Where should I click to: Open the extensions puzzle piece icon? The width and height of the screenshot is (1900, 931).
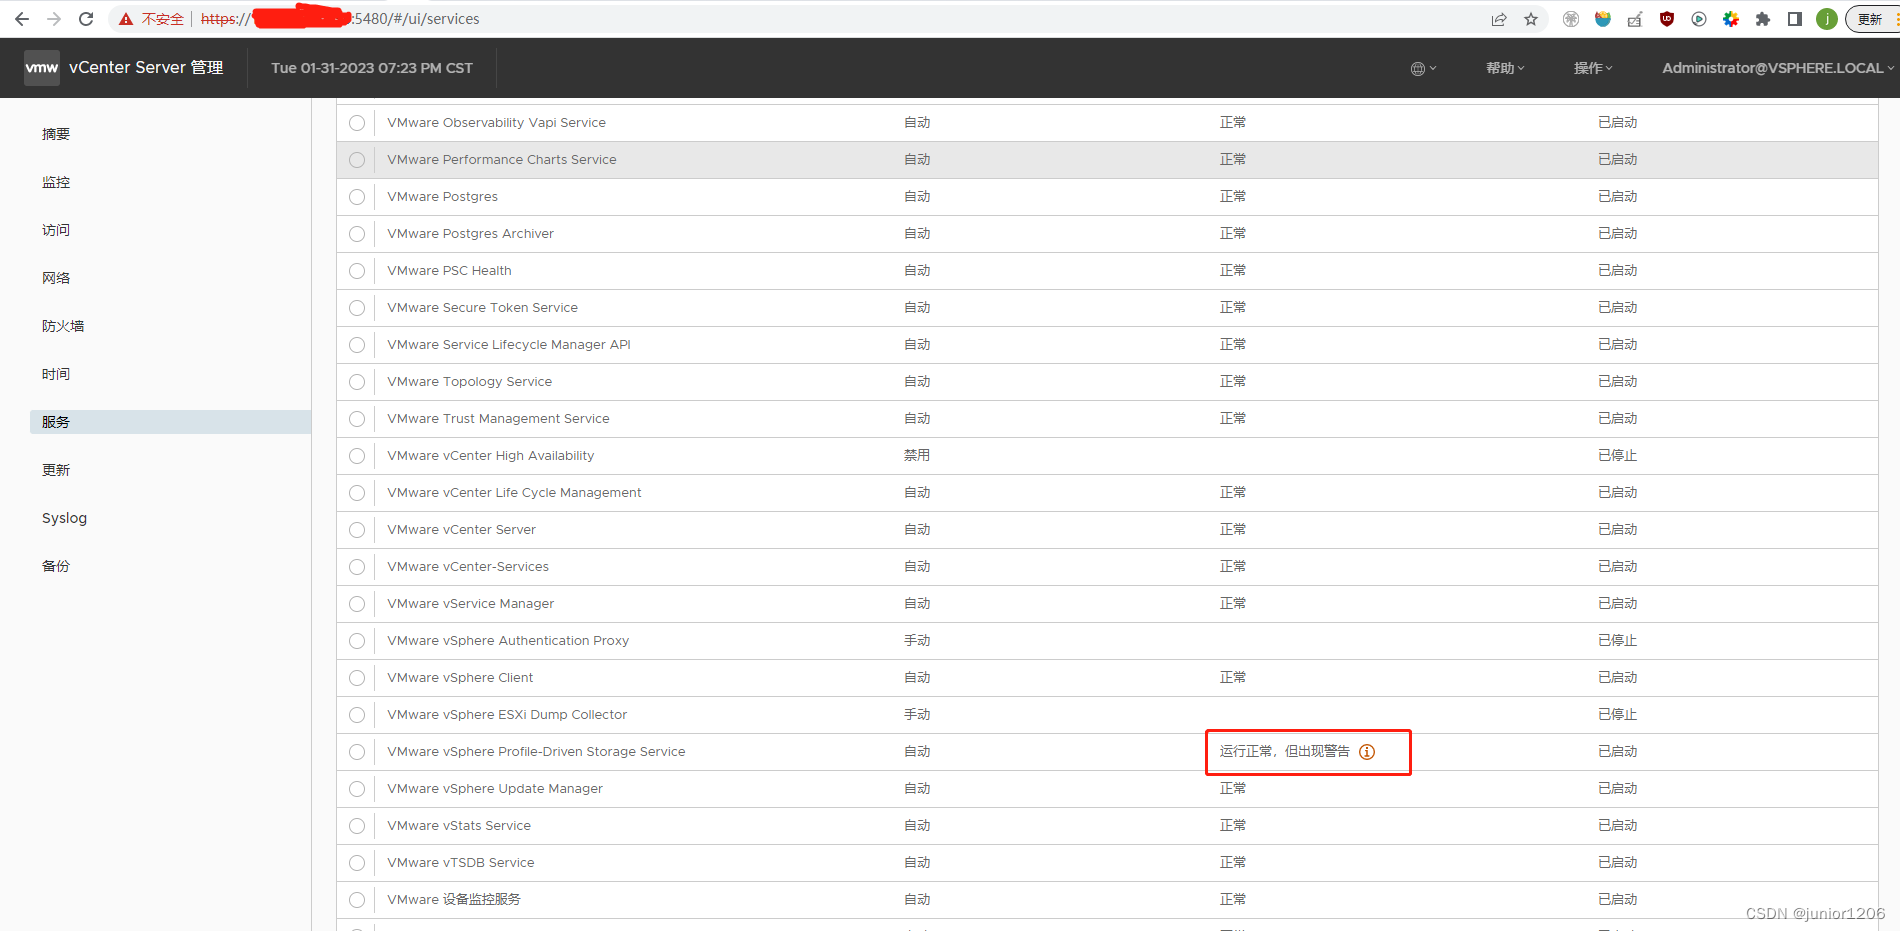point(1763,19)
